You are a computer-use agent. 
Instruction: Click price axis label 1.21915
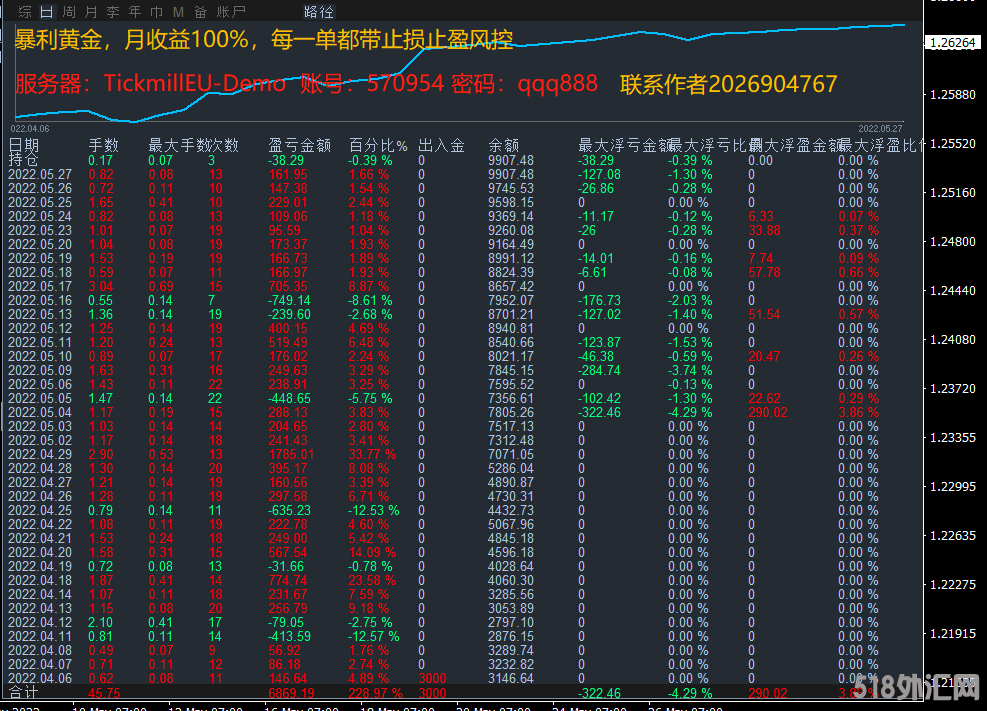(952, 633)
